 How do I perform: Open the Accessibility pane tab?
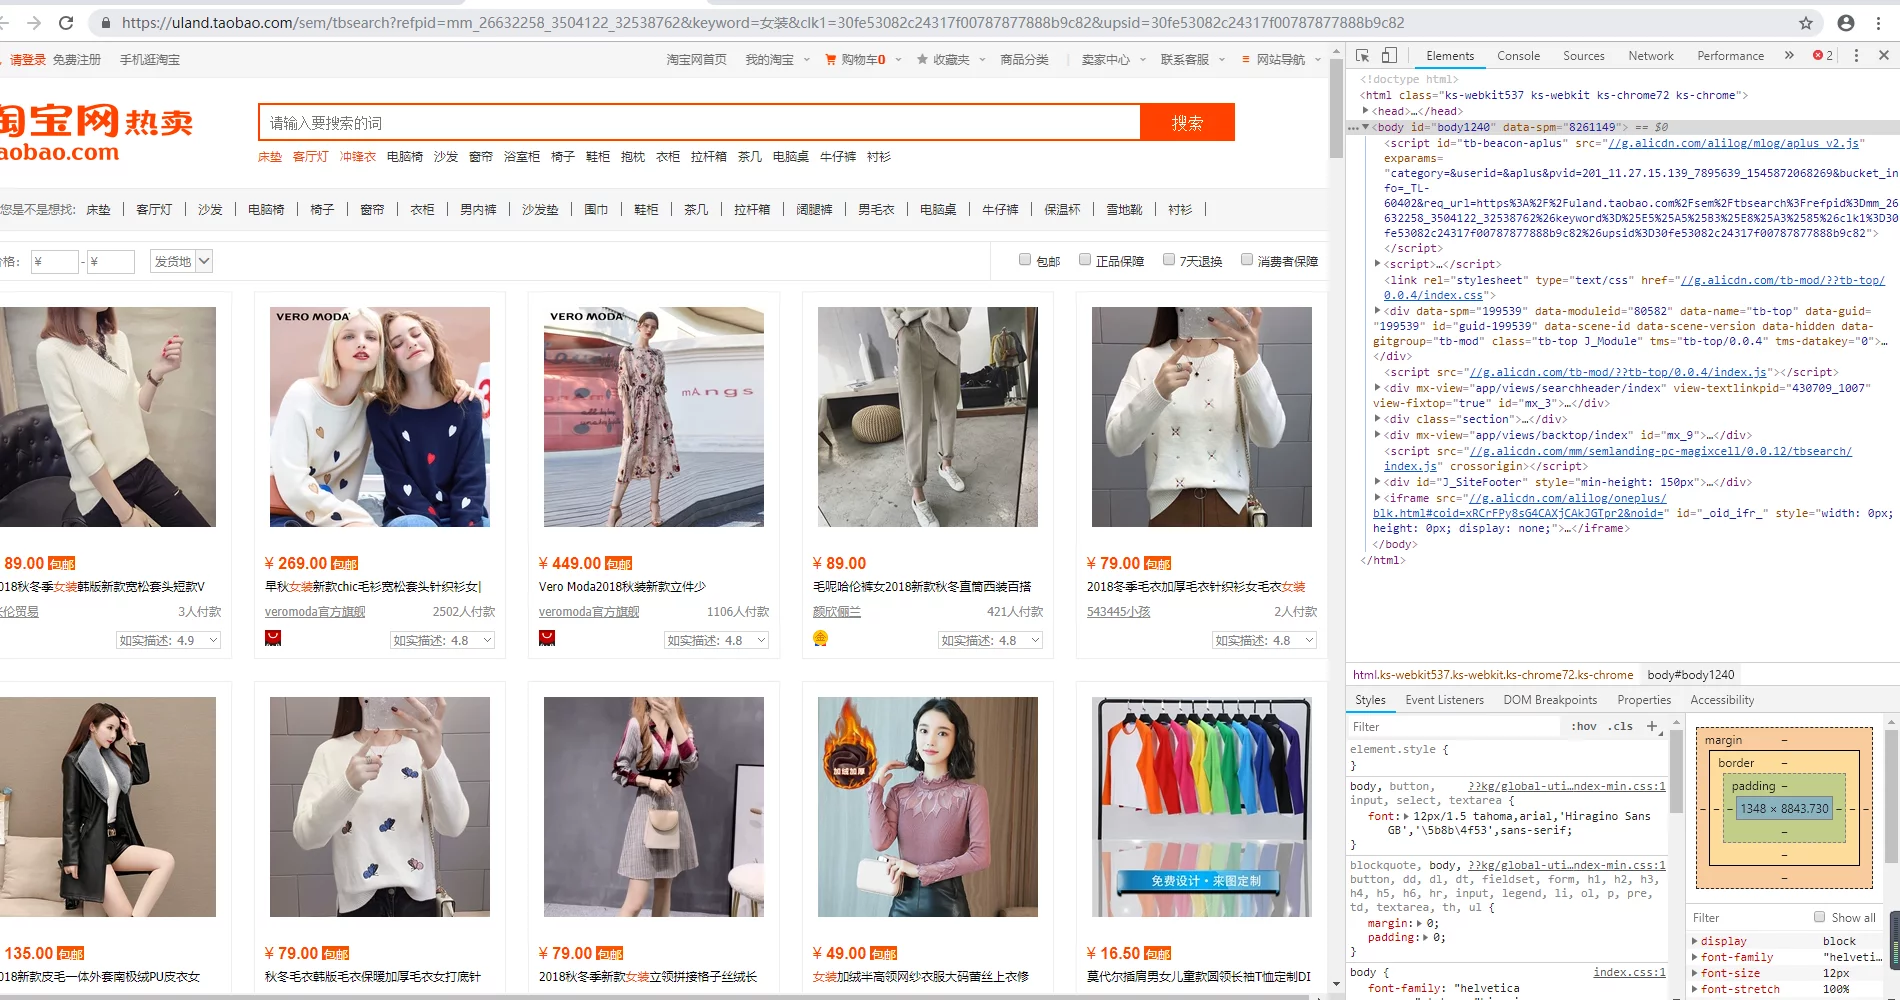pos(1722,700)
